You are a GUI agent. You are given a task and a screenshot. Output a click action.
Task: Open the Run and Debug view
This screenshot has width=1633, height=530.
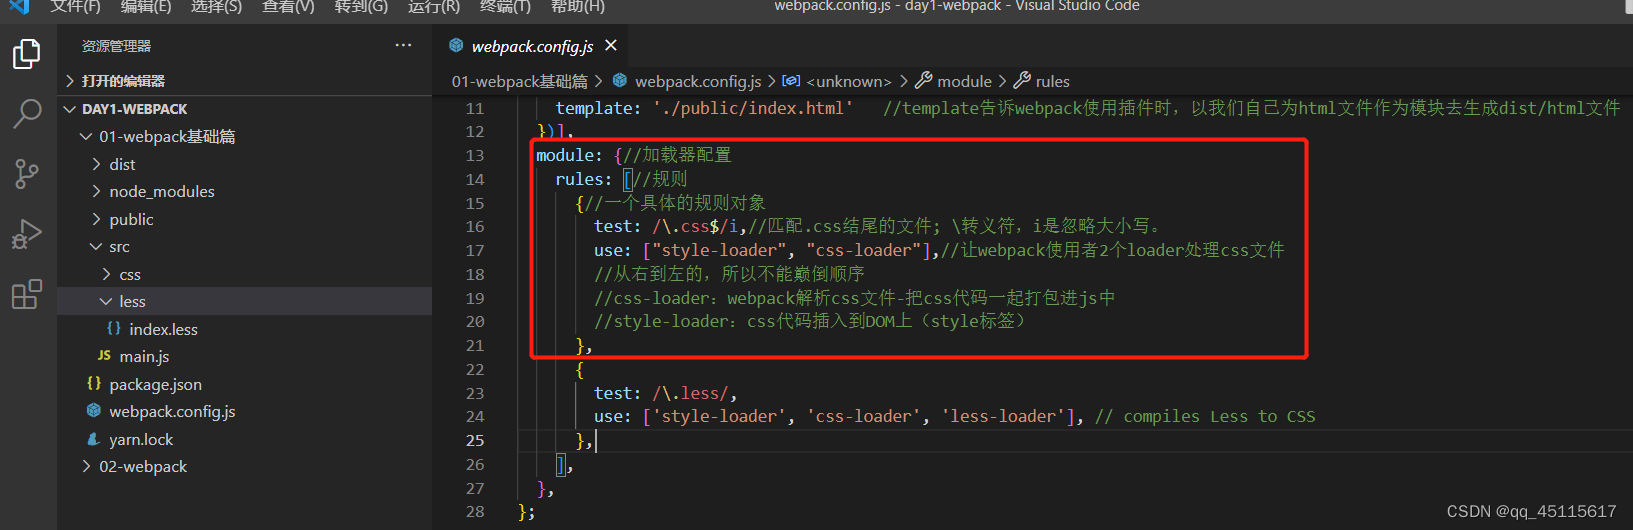click(x=27, y=234)
